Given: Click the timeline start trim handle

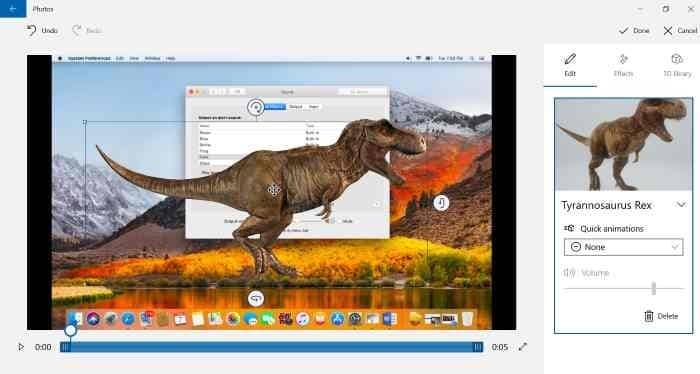Looking at the screenshot, I should tap(65, 347).
